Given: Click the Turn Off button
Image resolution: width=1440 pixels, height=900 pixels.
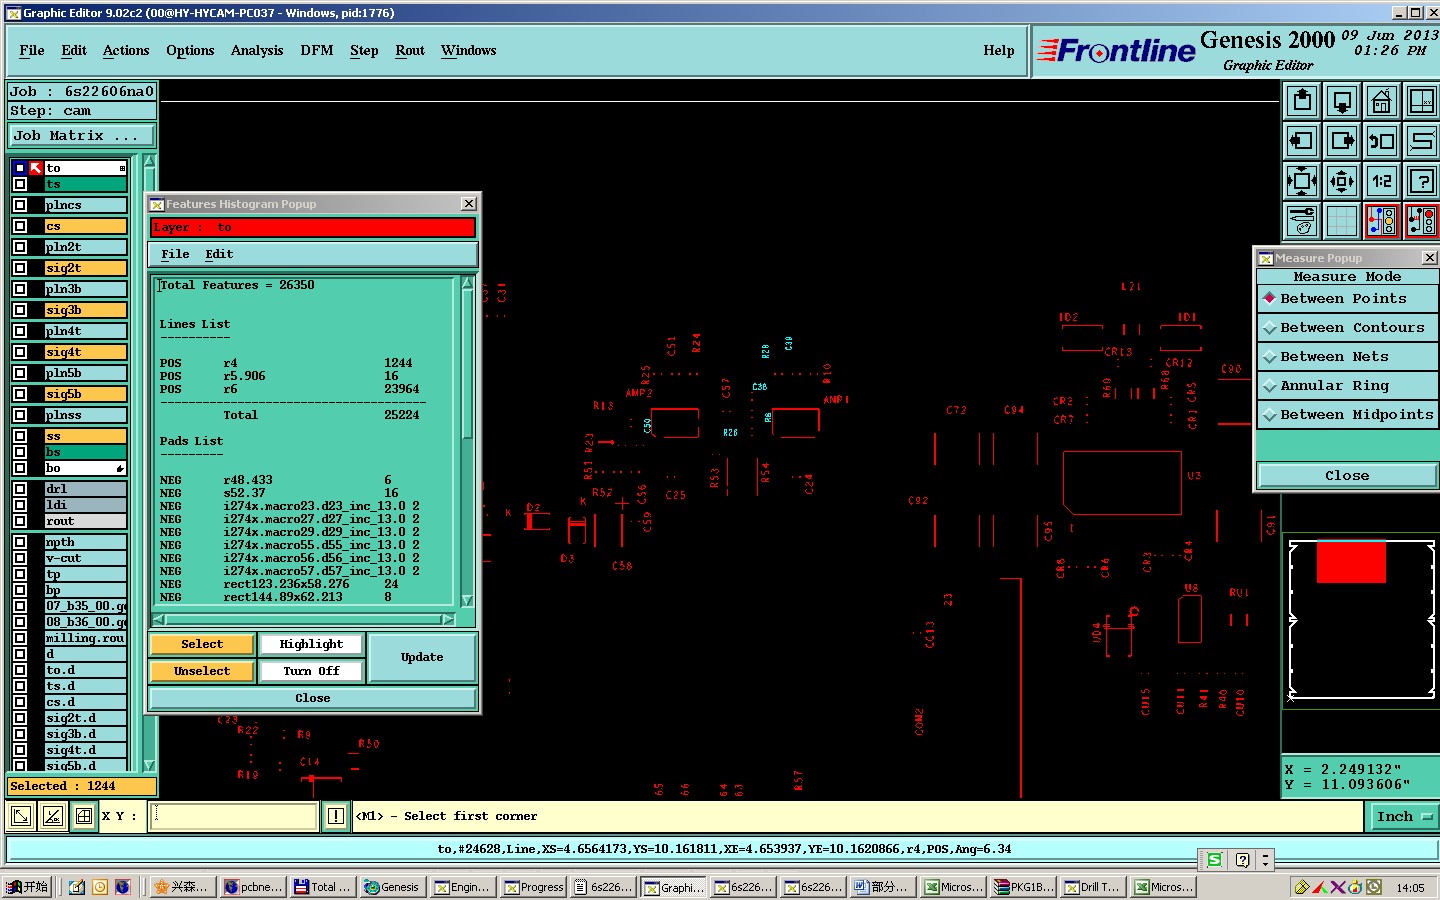Looking at the screenshot, I should pyautogui.click(x=311, y=671).
